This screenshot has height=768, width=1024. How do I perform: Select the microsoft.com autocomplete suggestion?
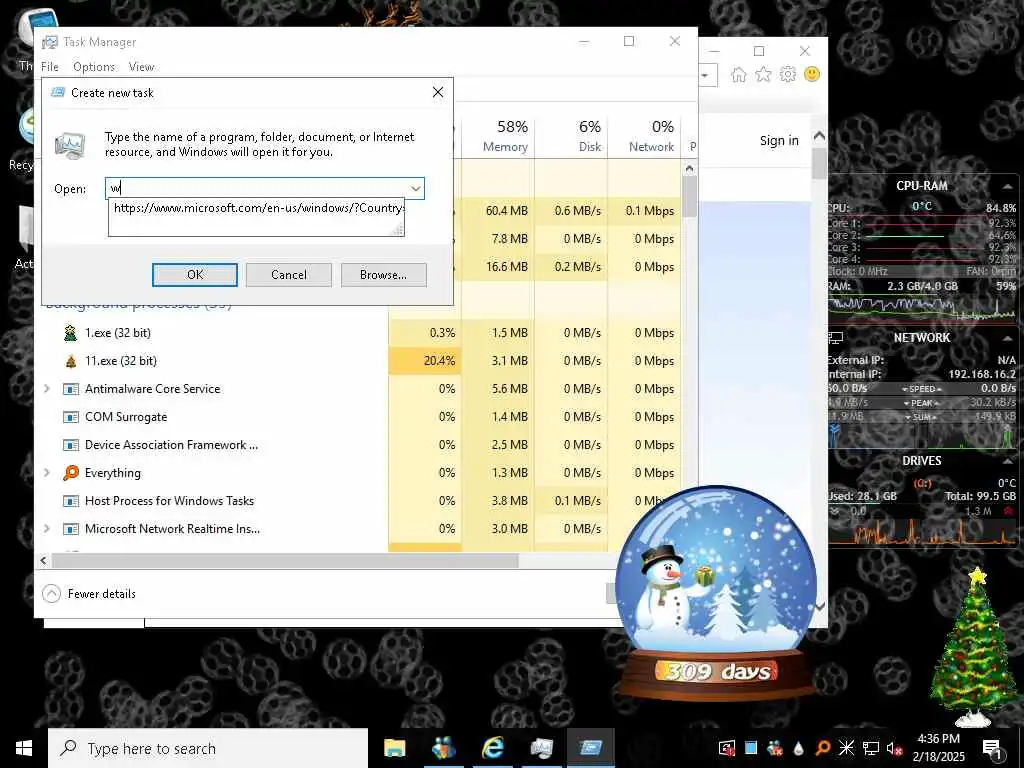[x=256, y=208]
